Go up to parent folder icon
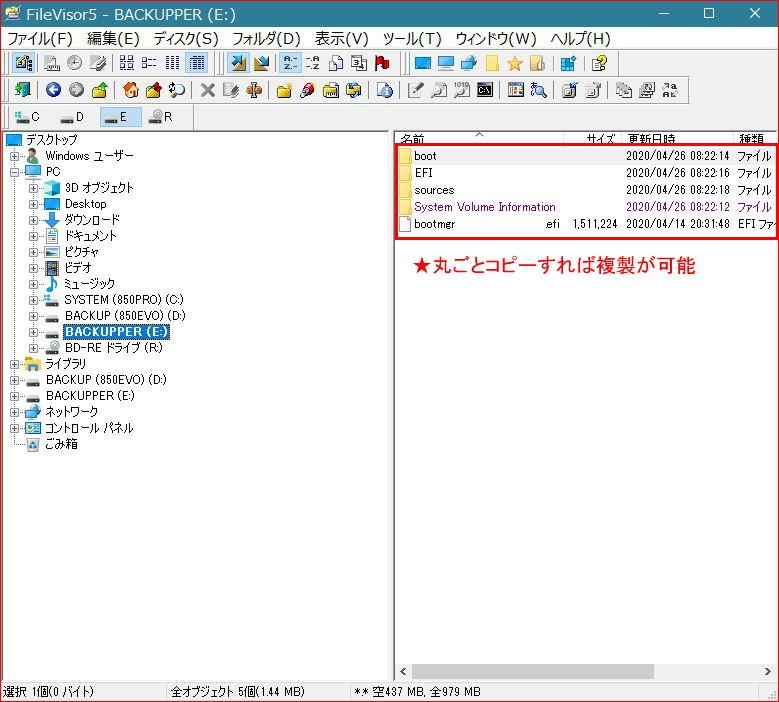The height and width of the screenshot is (702, 779). (x=99, y=90)
